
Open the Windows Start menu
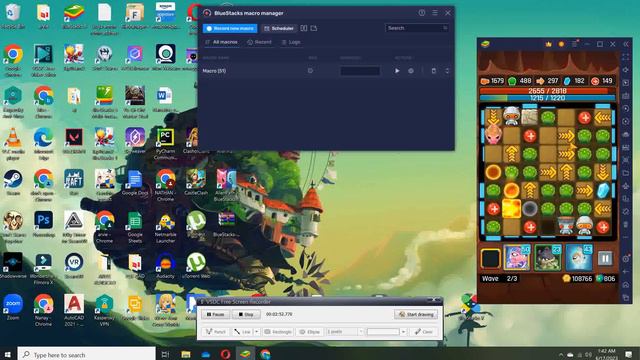click(x=8, y=354)
